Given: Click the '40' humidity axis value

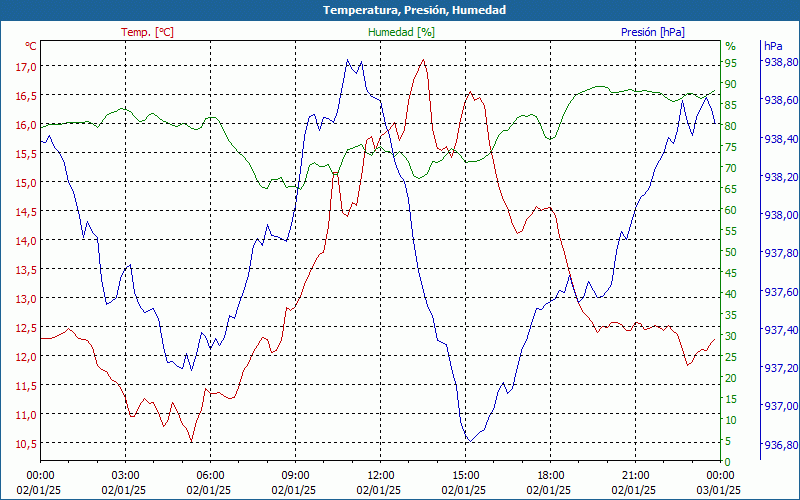Looking at the screenshot, I should tap(731, 294).
